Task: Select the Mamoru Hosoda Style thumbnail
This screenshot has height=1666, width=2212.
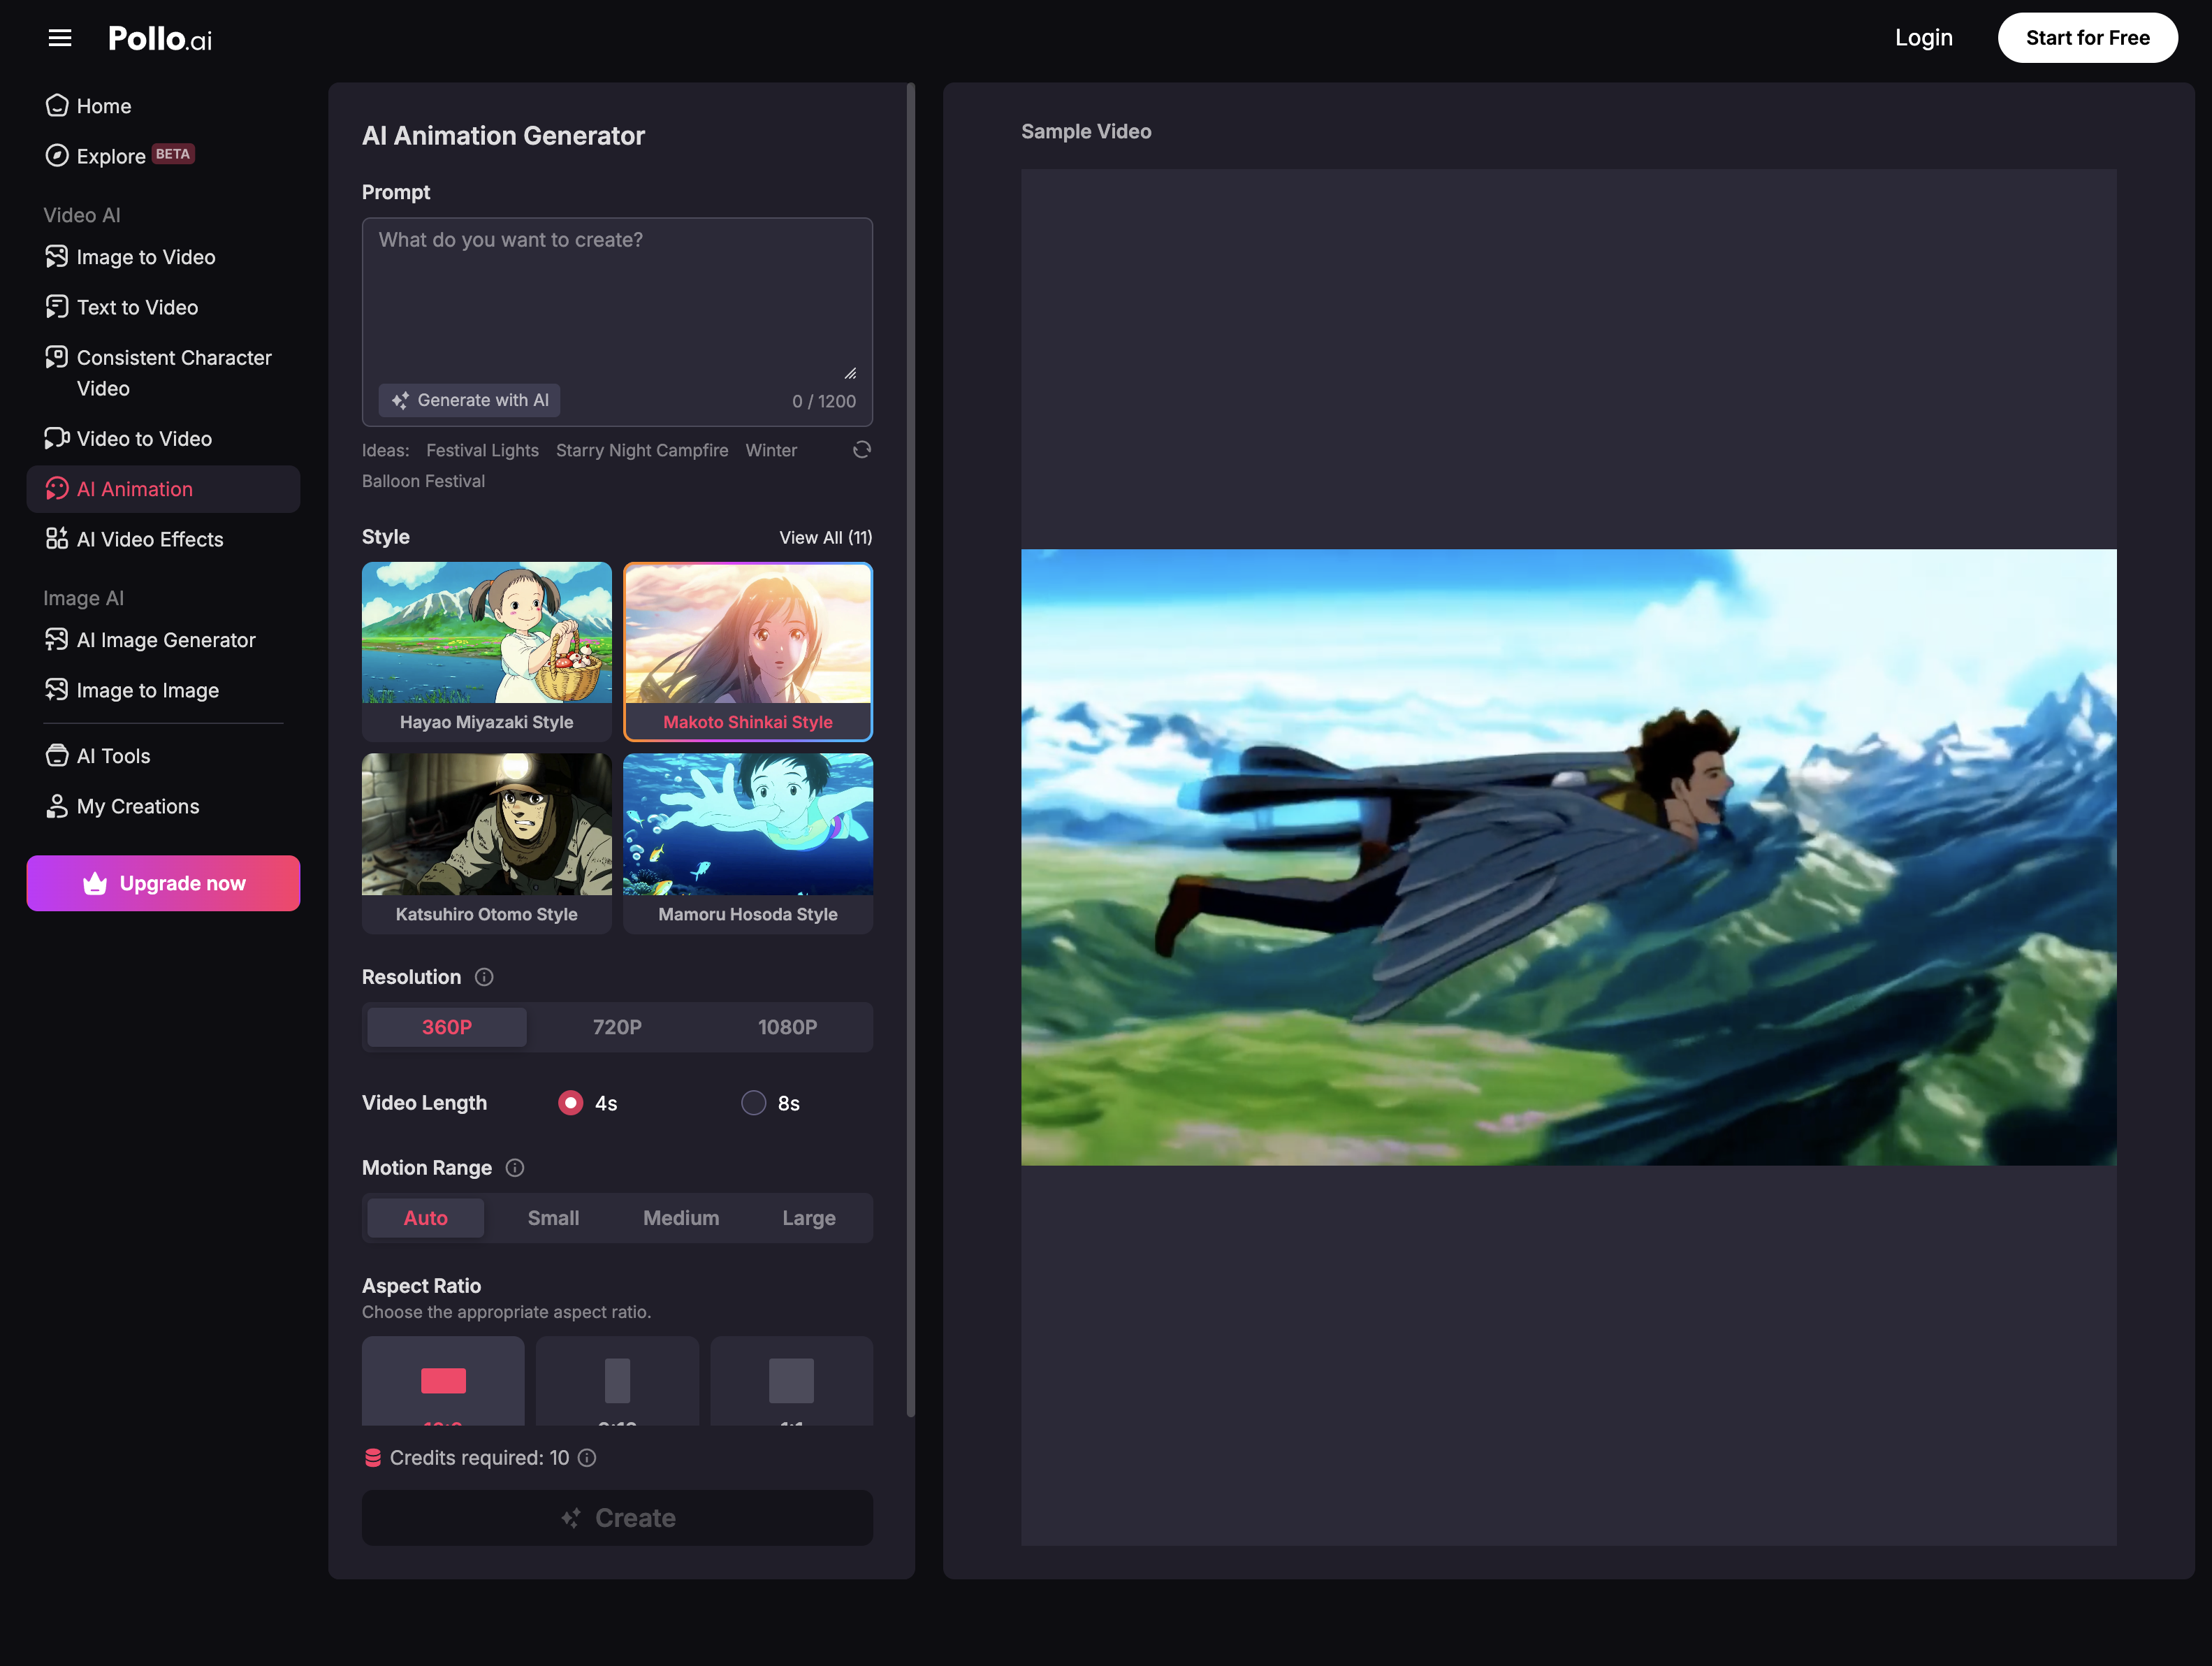Action: click(748, 843)
